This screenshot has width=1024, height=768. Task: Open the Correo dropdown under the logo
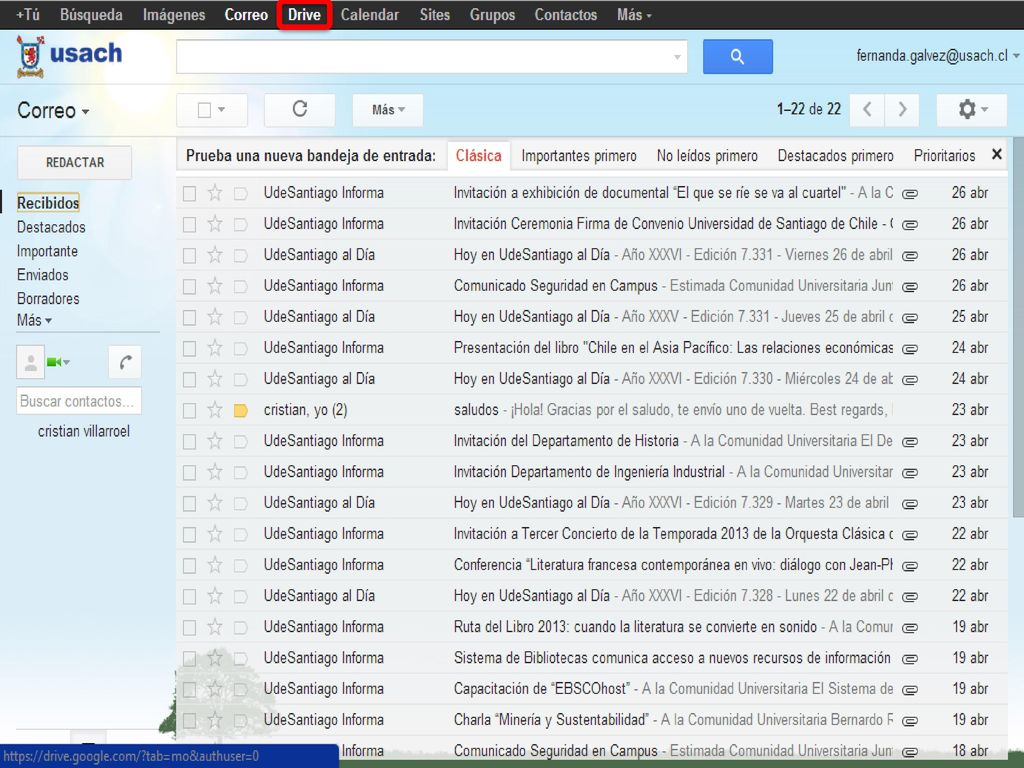coord(53,110)
